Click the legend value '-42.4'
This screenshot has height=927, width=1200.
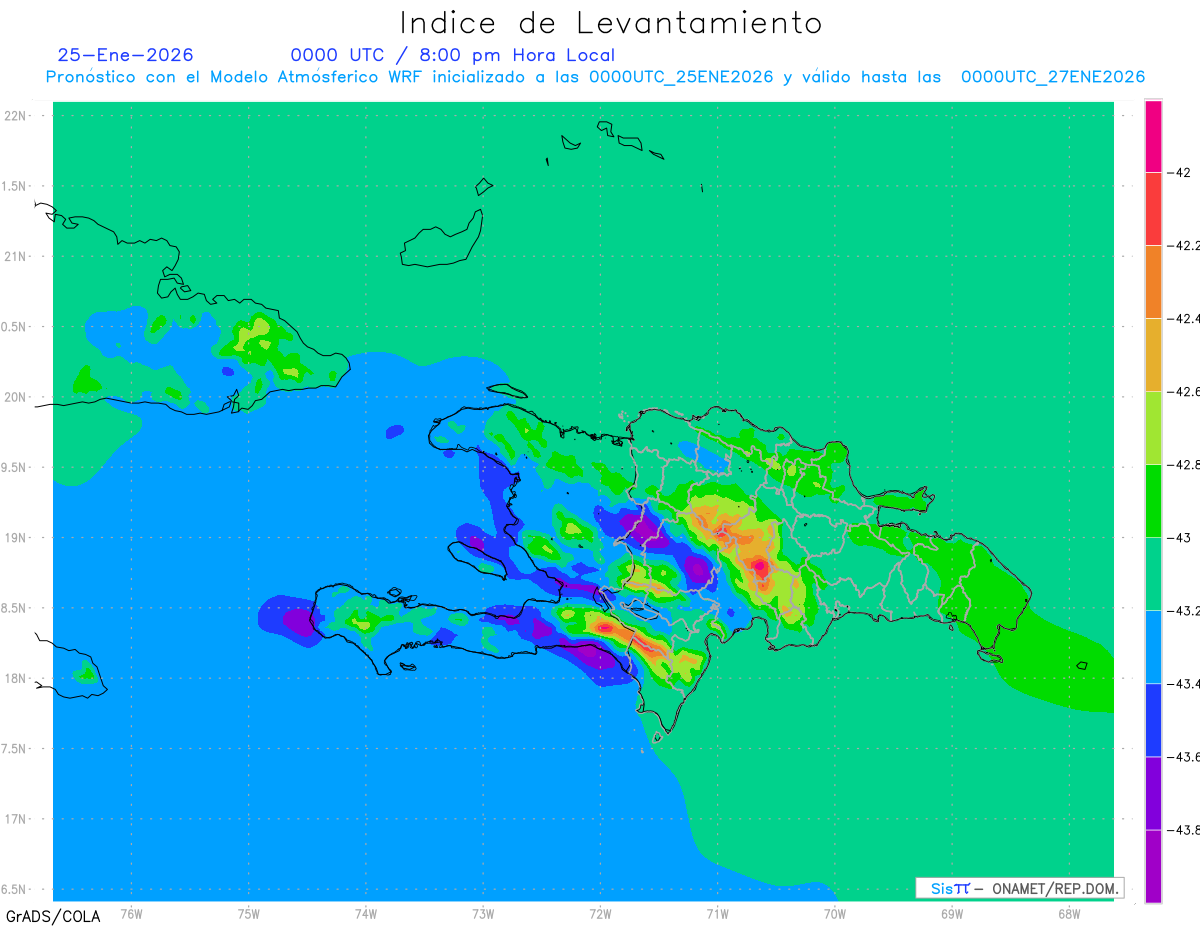click(x=1185, y=318)
